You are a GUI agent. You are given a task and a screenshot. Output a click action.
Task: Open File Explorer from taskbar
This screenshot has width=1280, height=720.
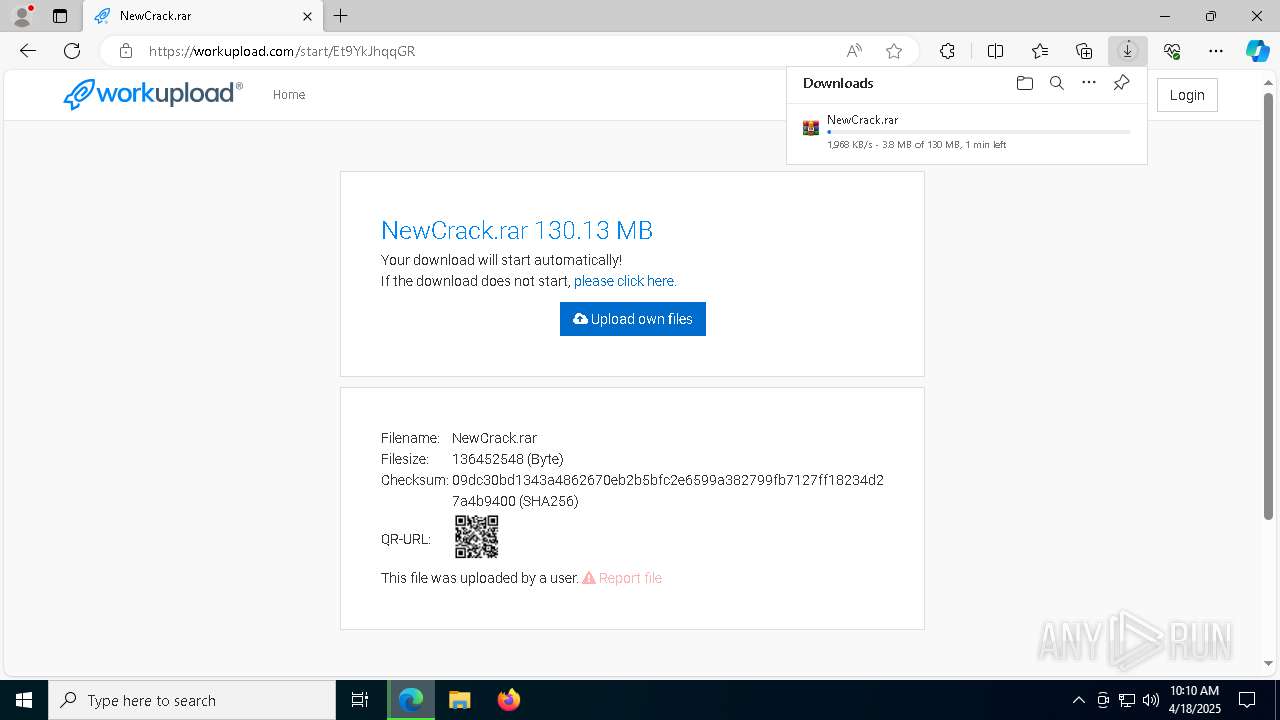[x=459, y=700]
